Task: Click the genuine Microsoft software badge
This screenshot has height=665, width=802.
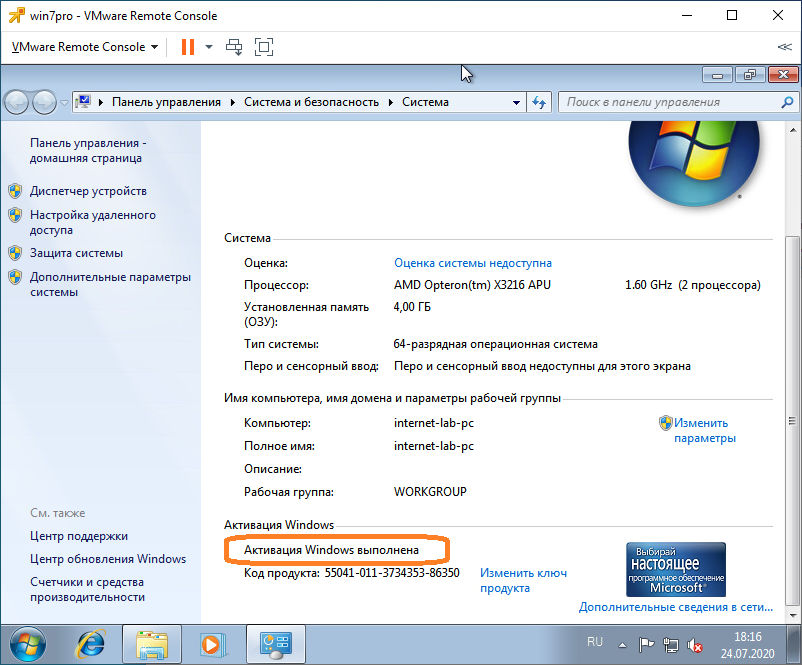Action: click(x=676, y=569)
